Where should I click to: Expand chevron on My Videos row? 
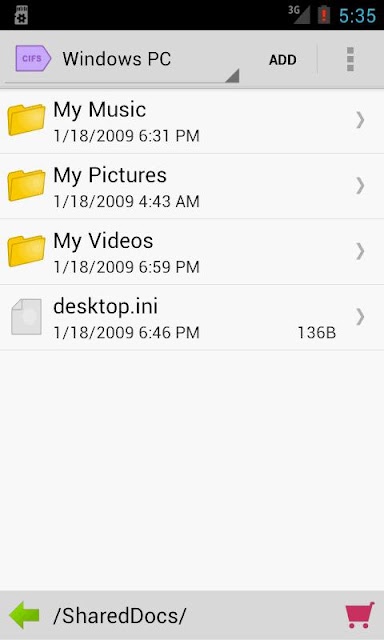pyautogui.click(x=360, y=251)
